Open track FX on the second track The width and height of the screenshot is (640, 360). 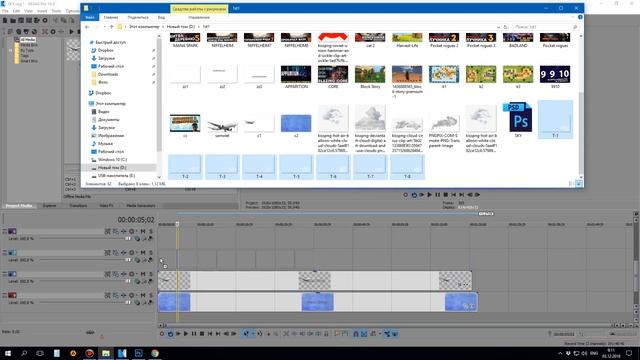click(124, 253)
